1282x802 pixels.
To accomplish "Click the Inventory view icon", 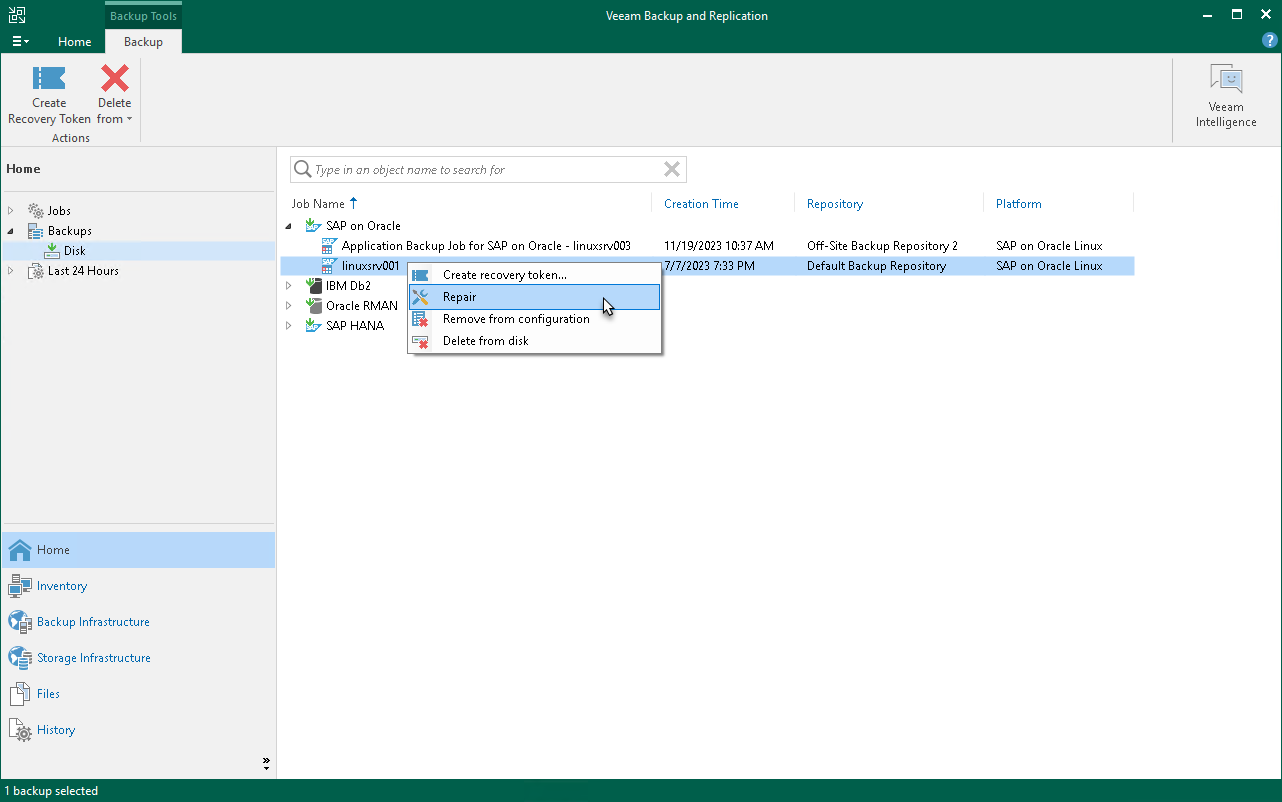I will point(20,586).
